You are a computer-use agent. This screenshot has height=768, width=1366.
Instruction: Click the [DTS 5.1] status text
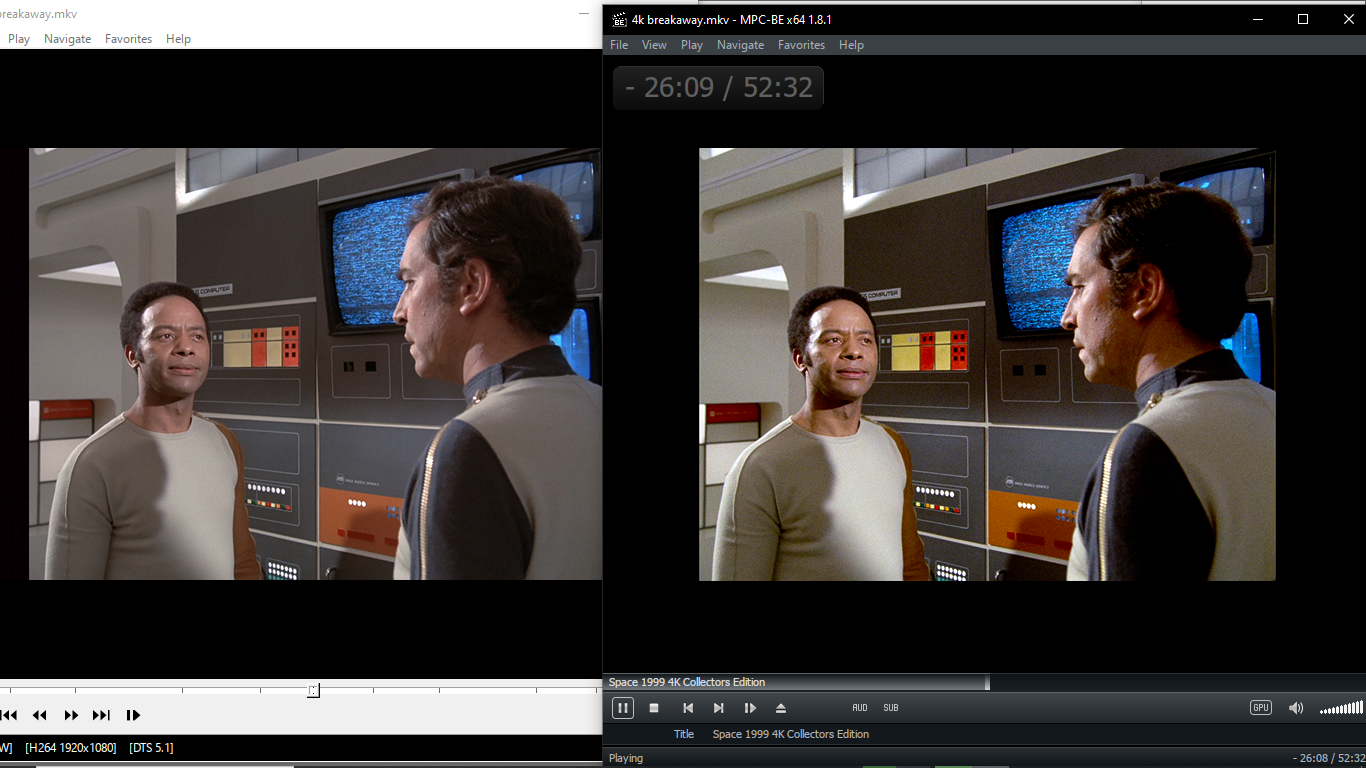click(x=151, y=748)
